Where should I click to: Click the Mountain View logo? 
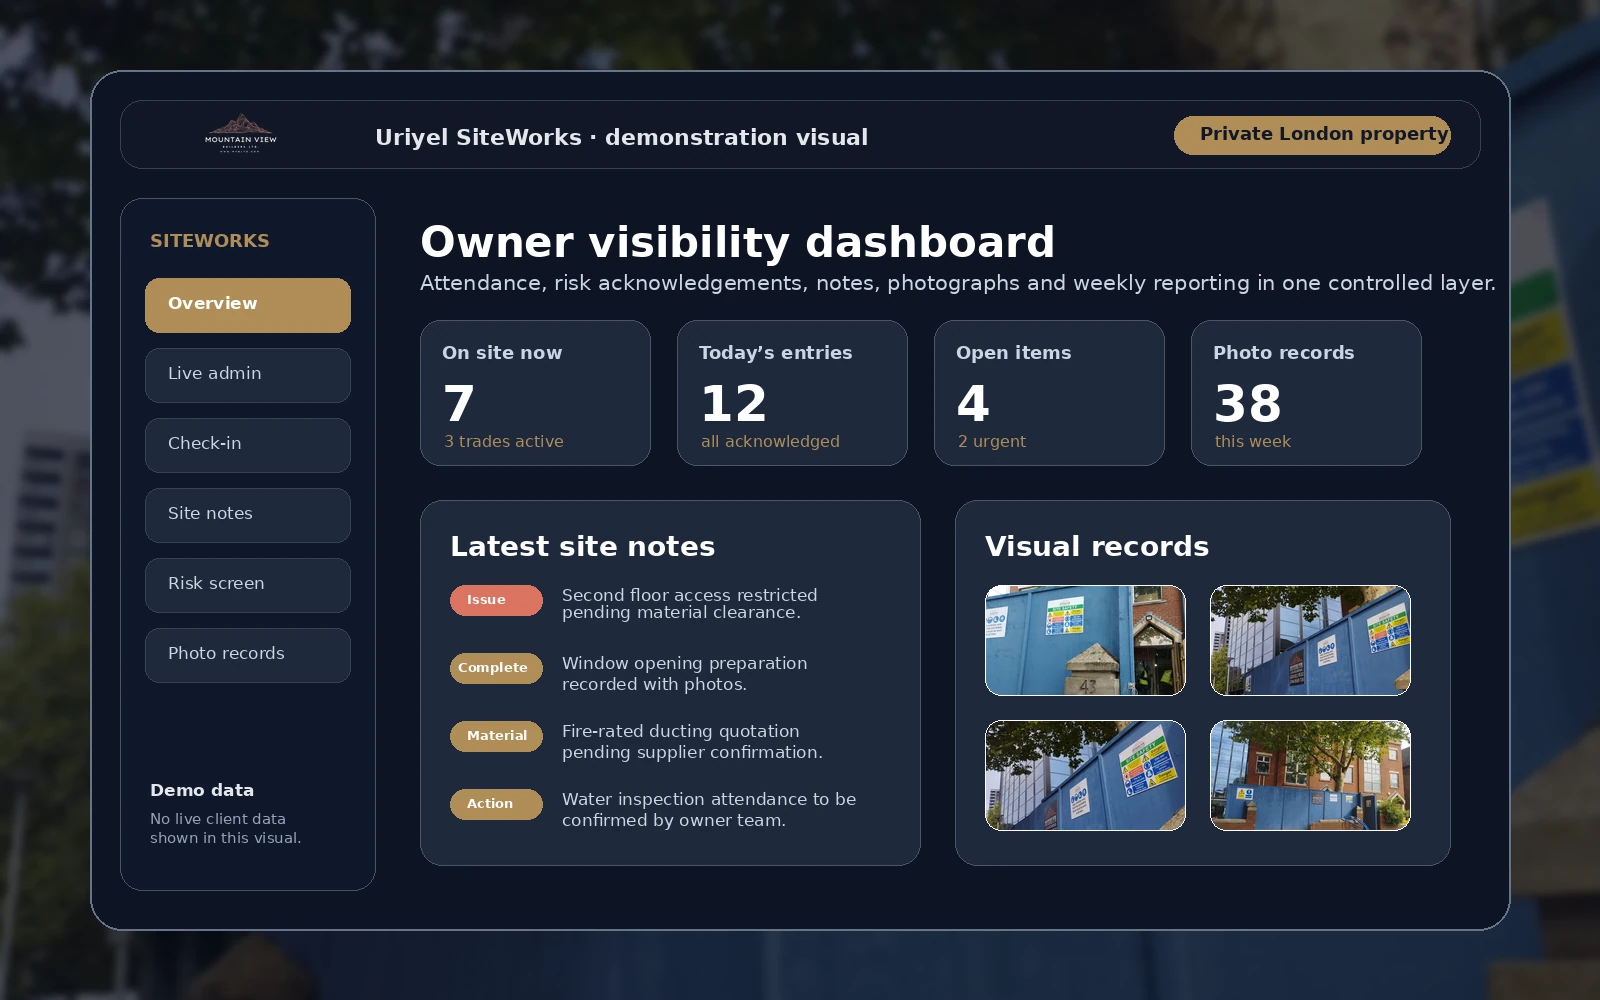(x=241, y=134)
